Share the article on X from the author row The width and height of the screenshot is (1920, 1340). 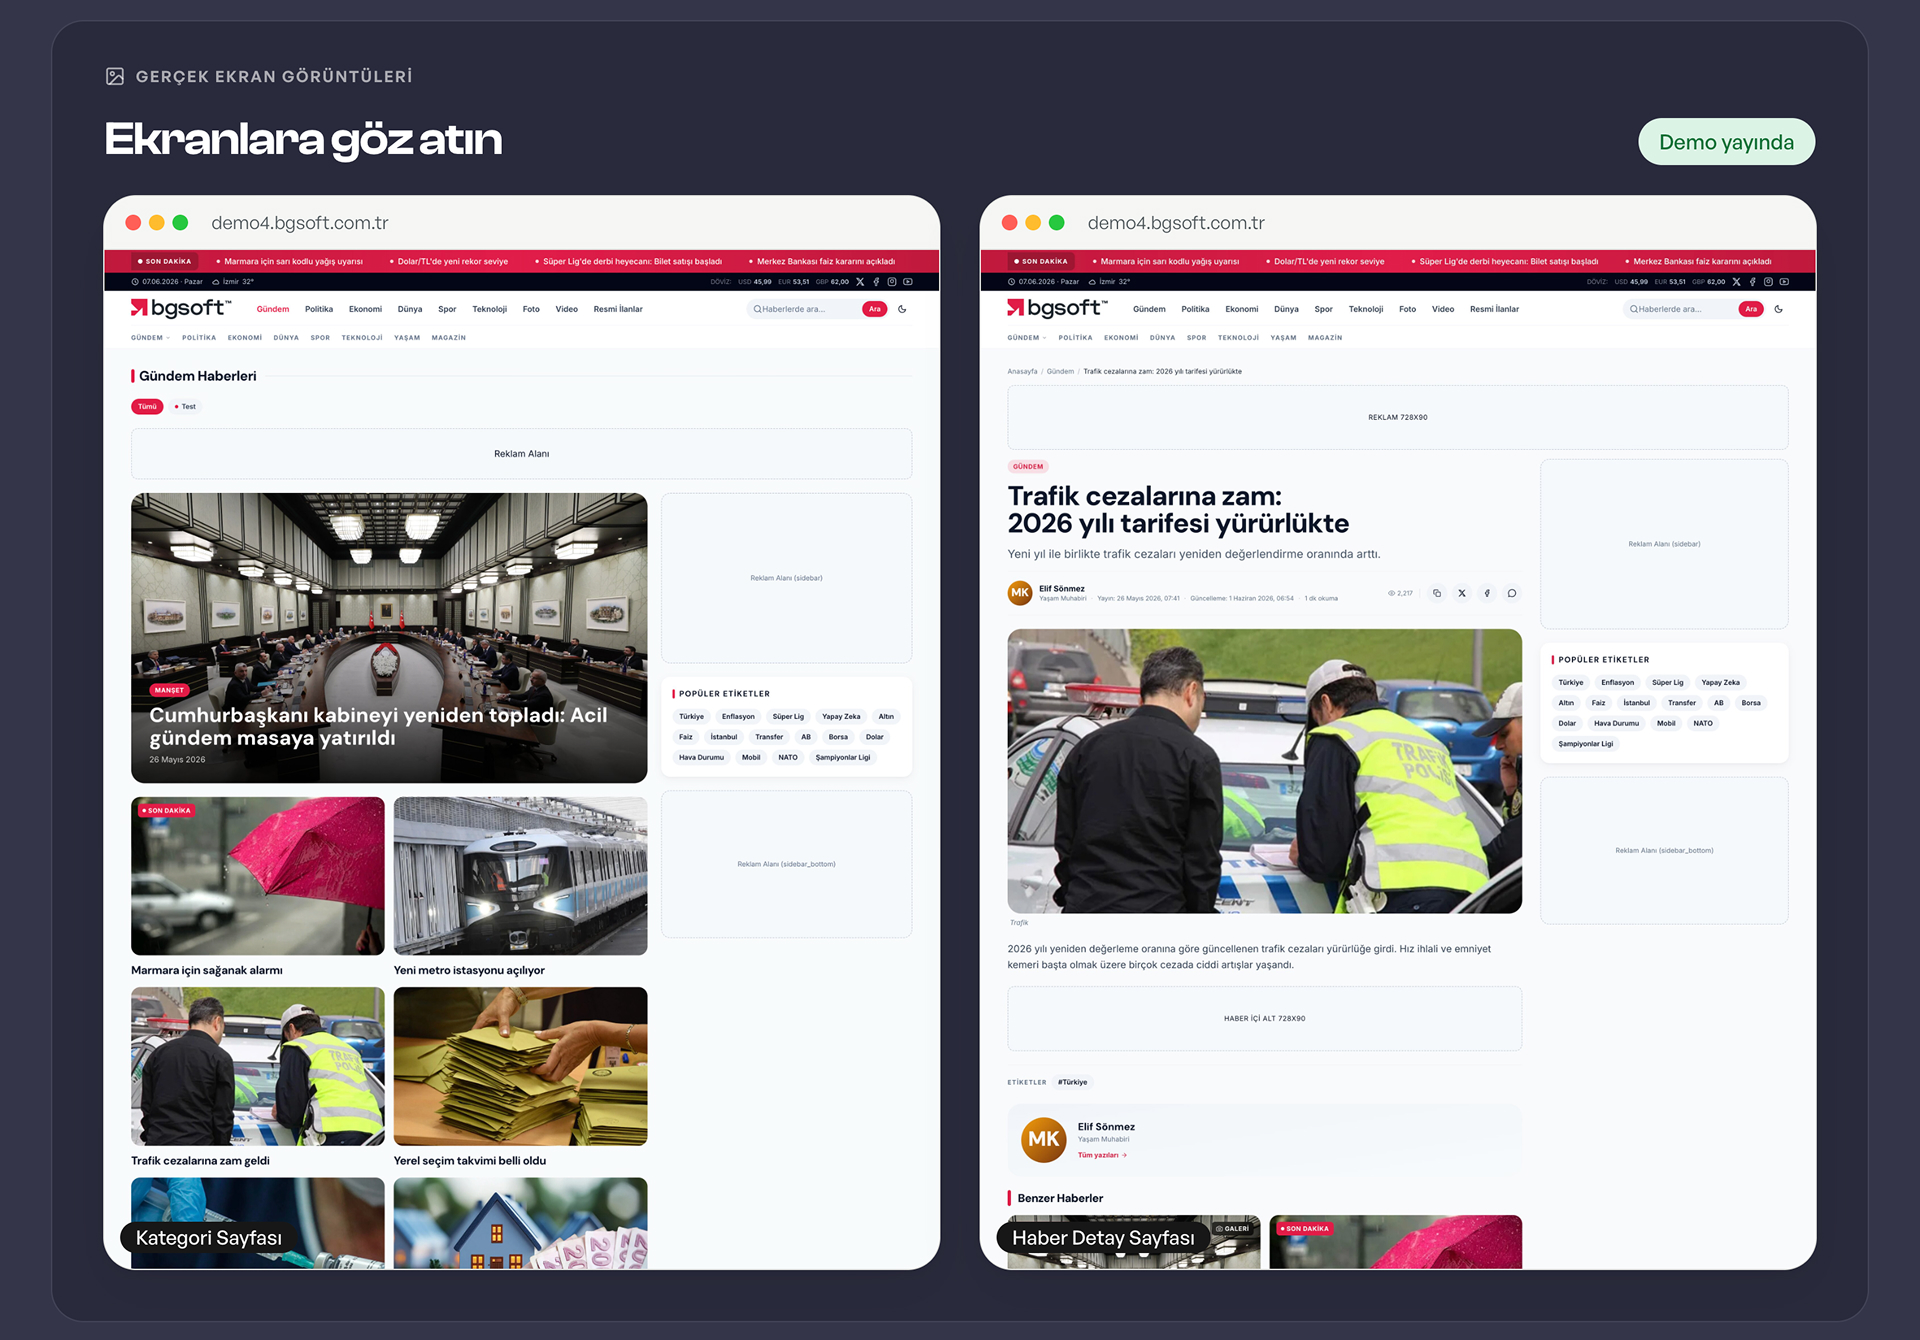coord(1462,593)
